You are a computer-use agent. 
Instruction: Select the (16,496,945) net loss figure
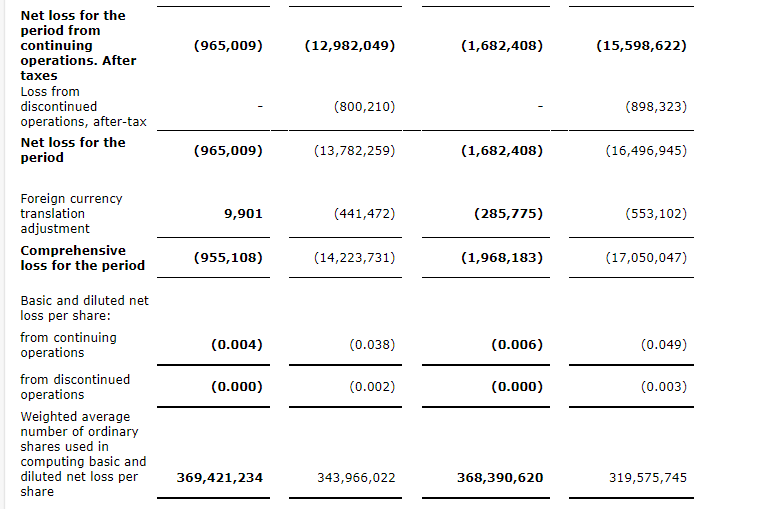pyautogui.click(x=646, y=150)
